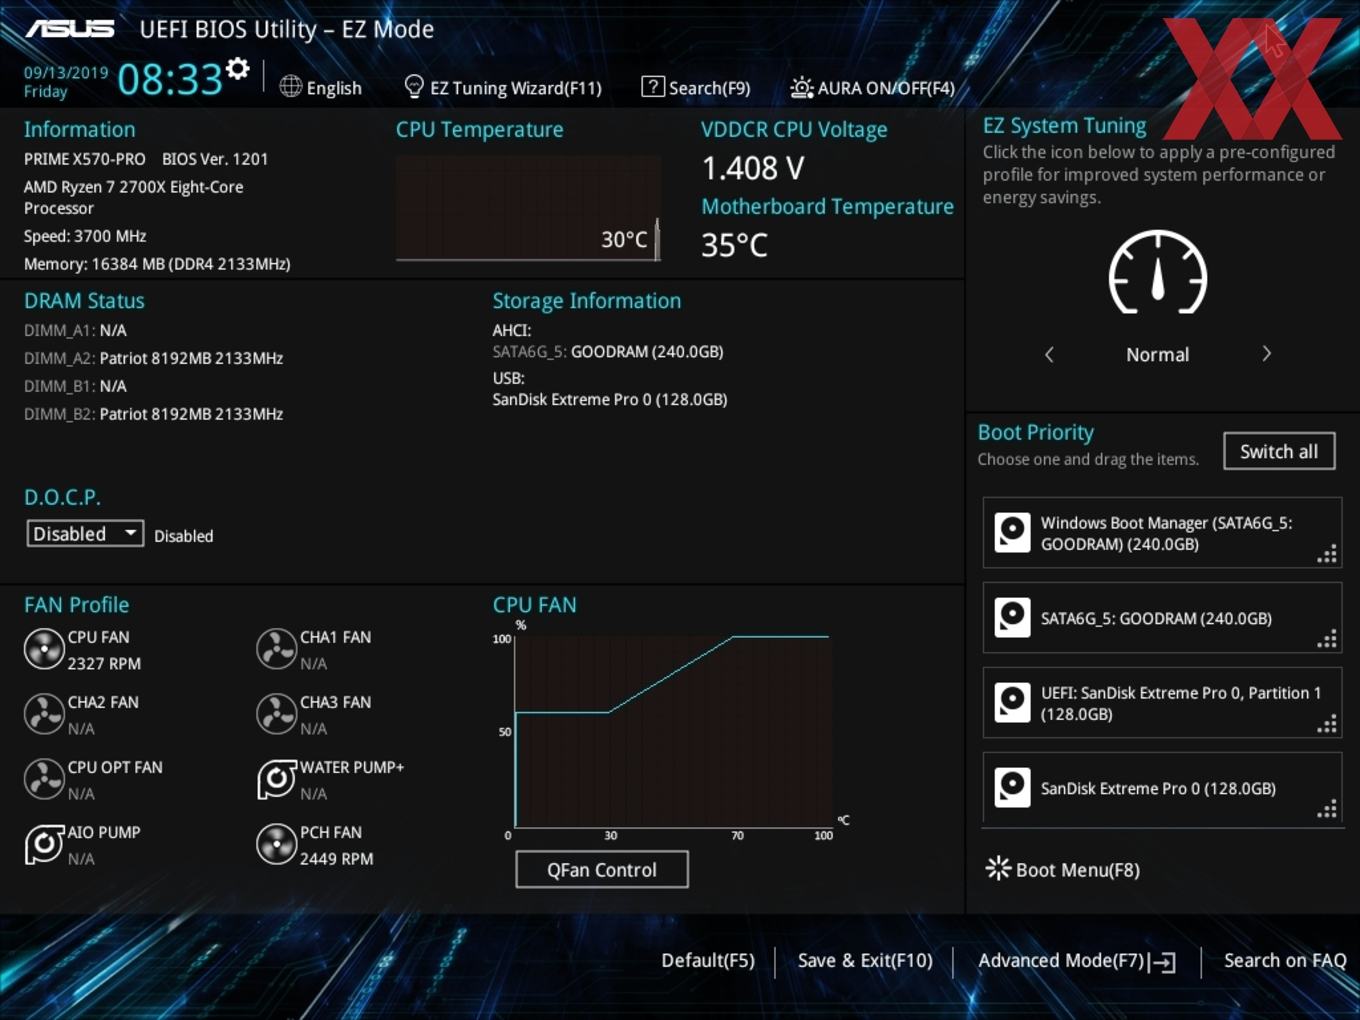The width and height of the screenshot is (1360, 1020).
Task: Click Windows Boot Manager disk icon
Action: pos(1012,532)
